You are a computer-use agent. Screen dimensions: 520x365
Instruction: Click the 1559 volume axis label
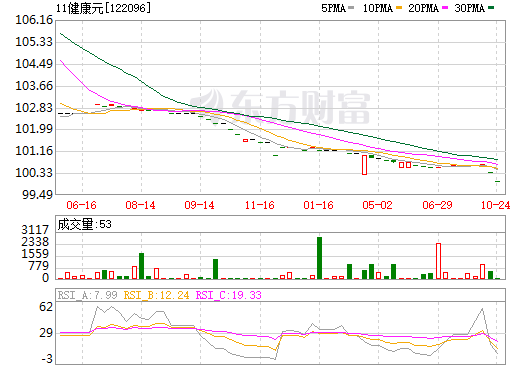click(35, 254)
